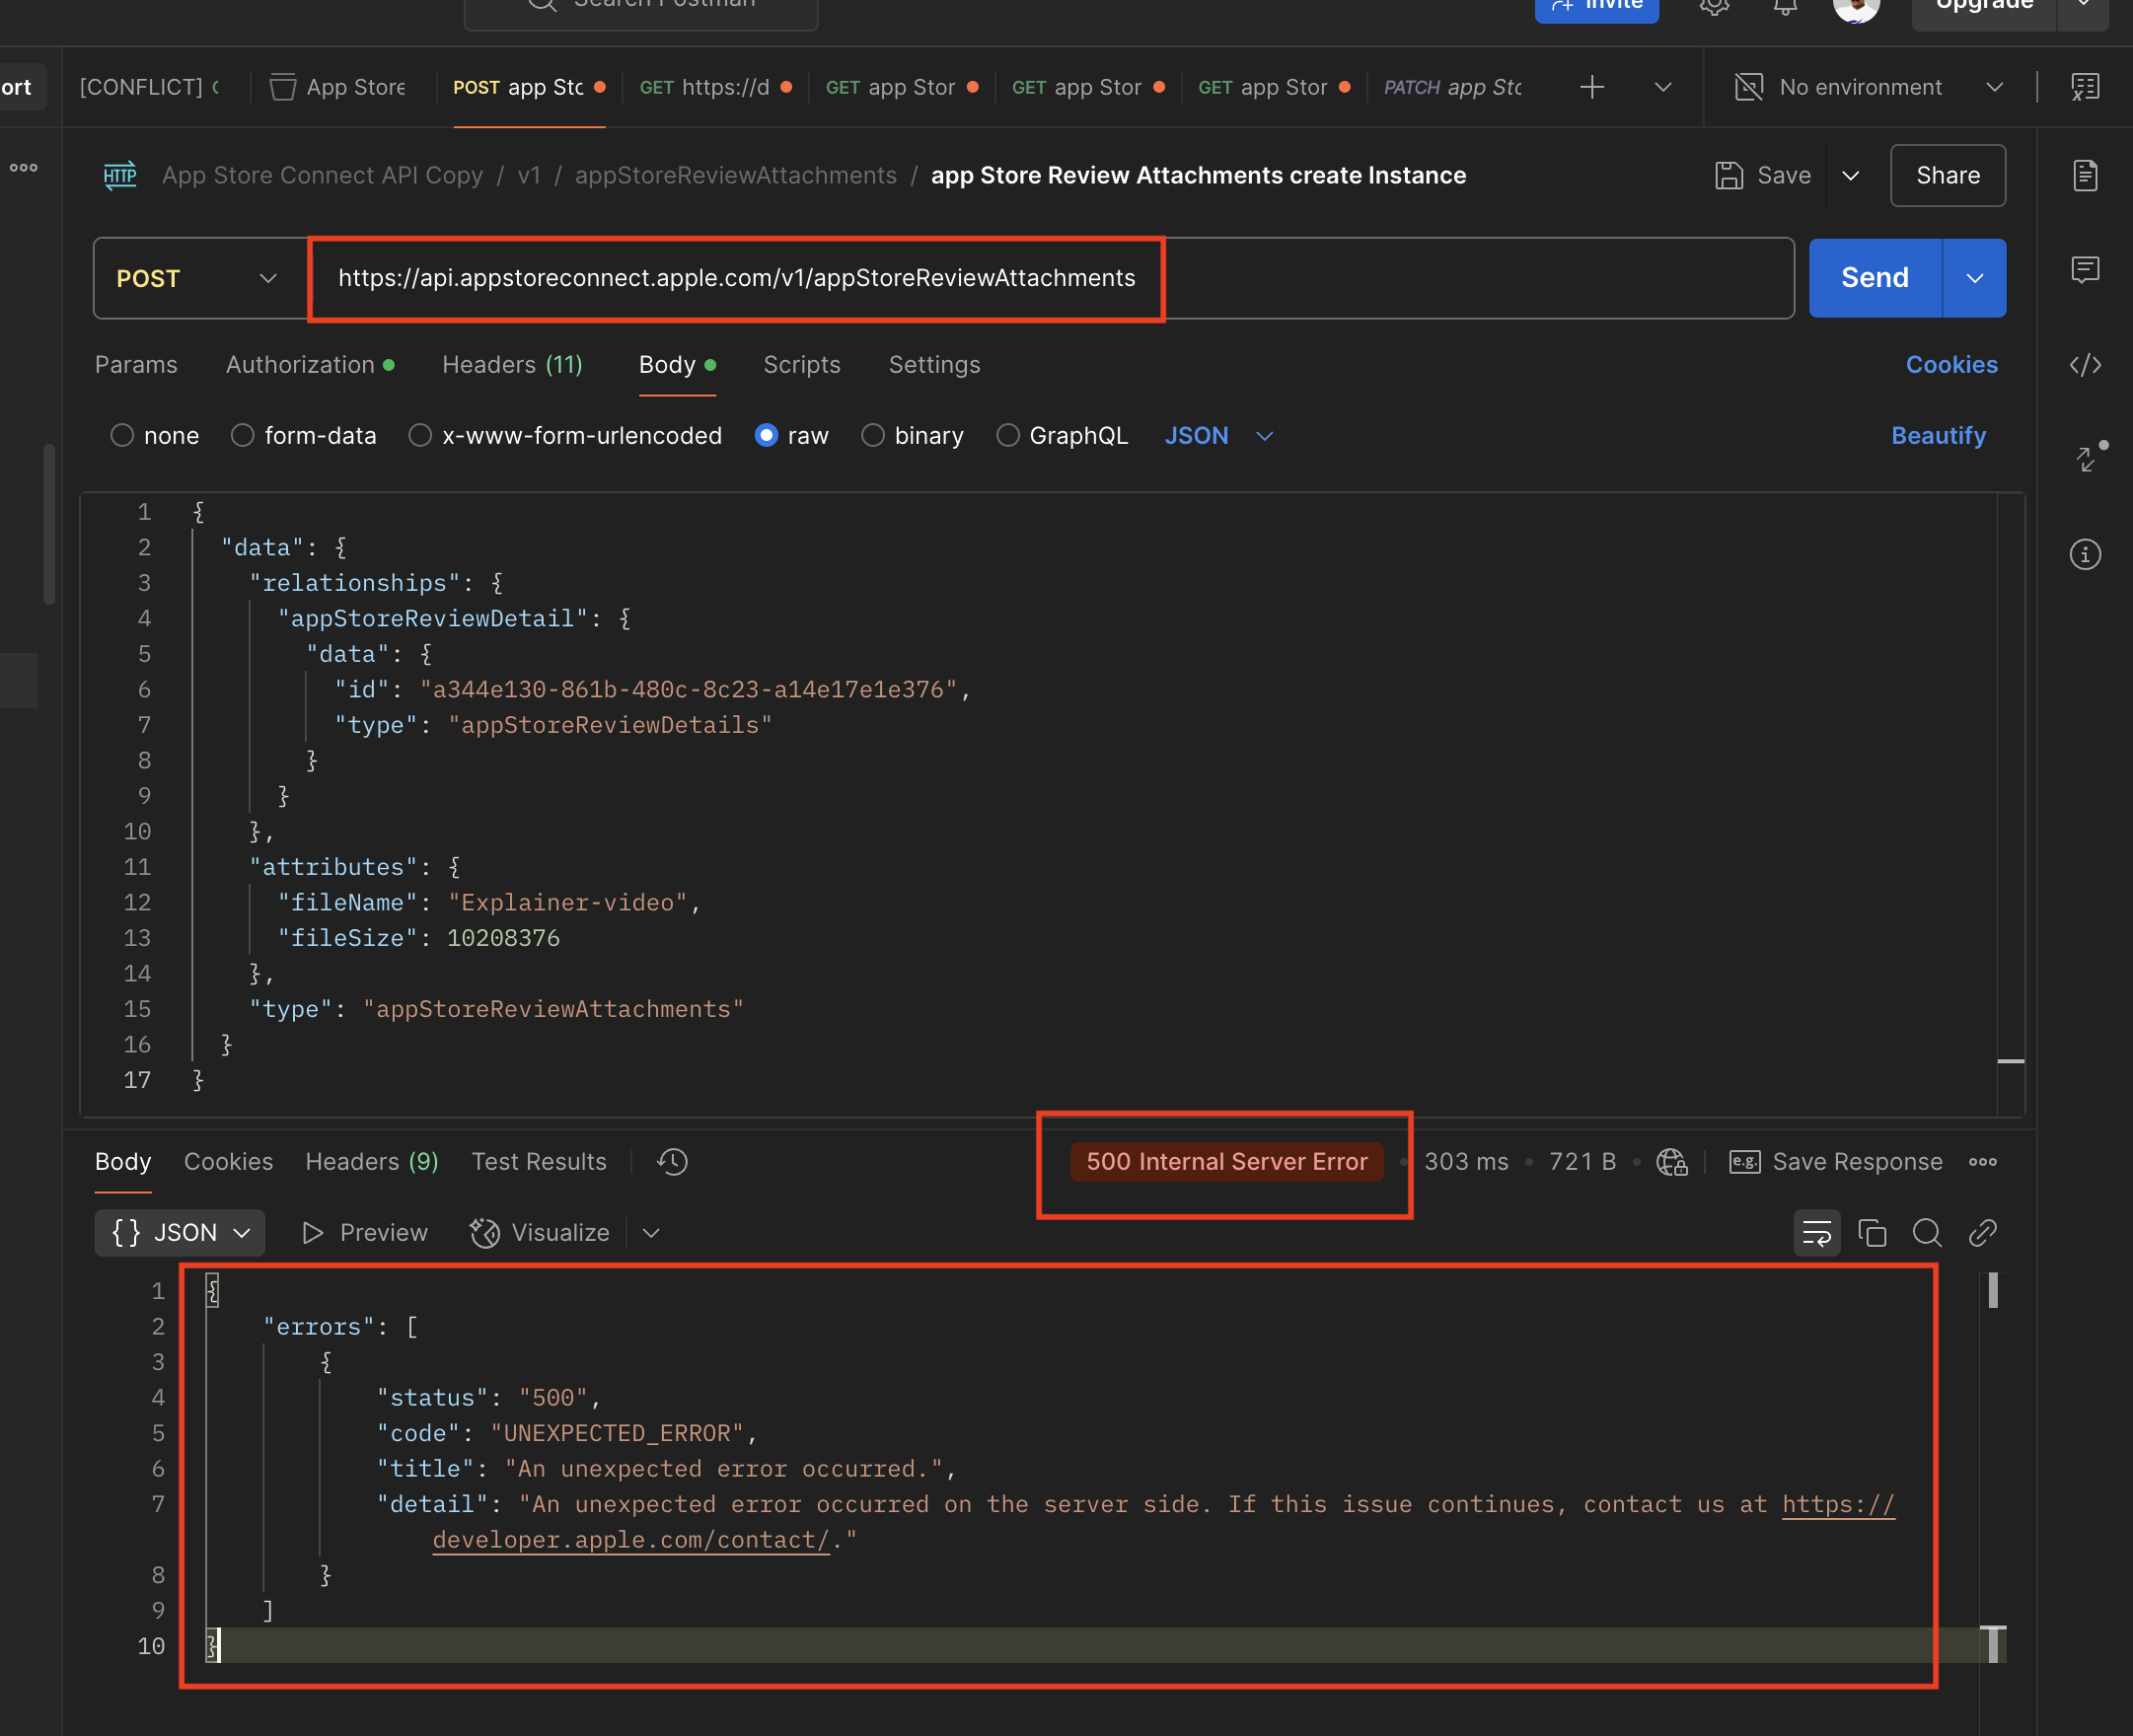Click the search icon in response toolbar
Viewport: 2133px width, 1736px height.
click(x=1926, y=1233)
